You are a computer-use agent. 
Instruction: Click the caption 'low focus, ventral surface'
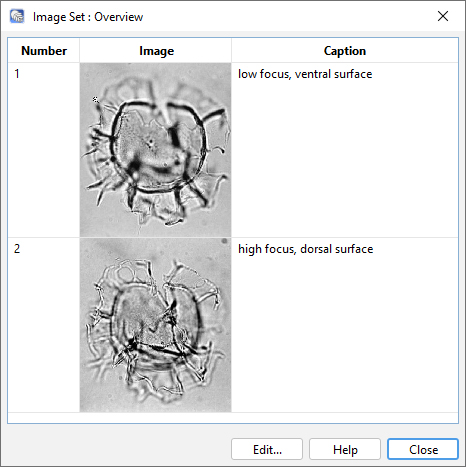click(x=305, y=74)
